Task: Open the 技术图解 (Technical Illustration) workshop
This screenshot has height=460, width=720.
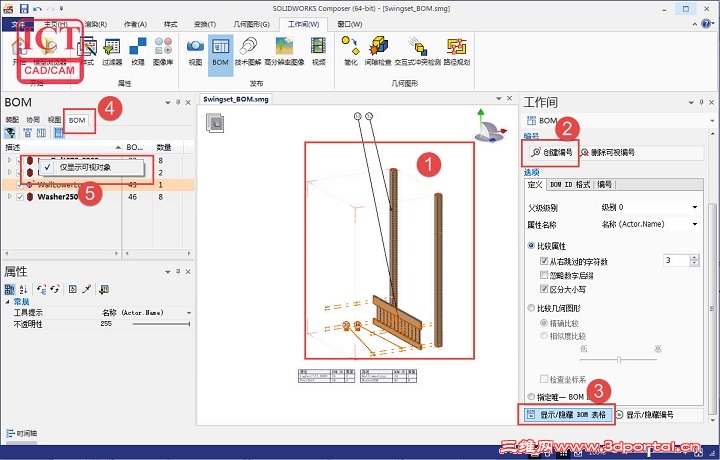Action: tap(248, 51)
